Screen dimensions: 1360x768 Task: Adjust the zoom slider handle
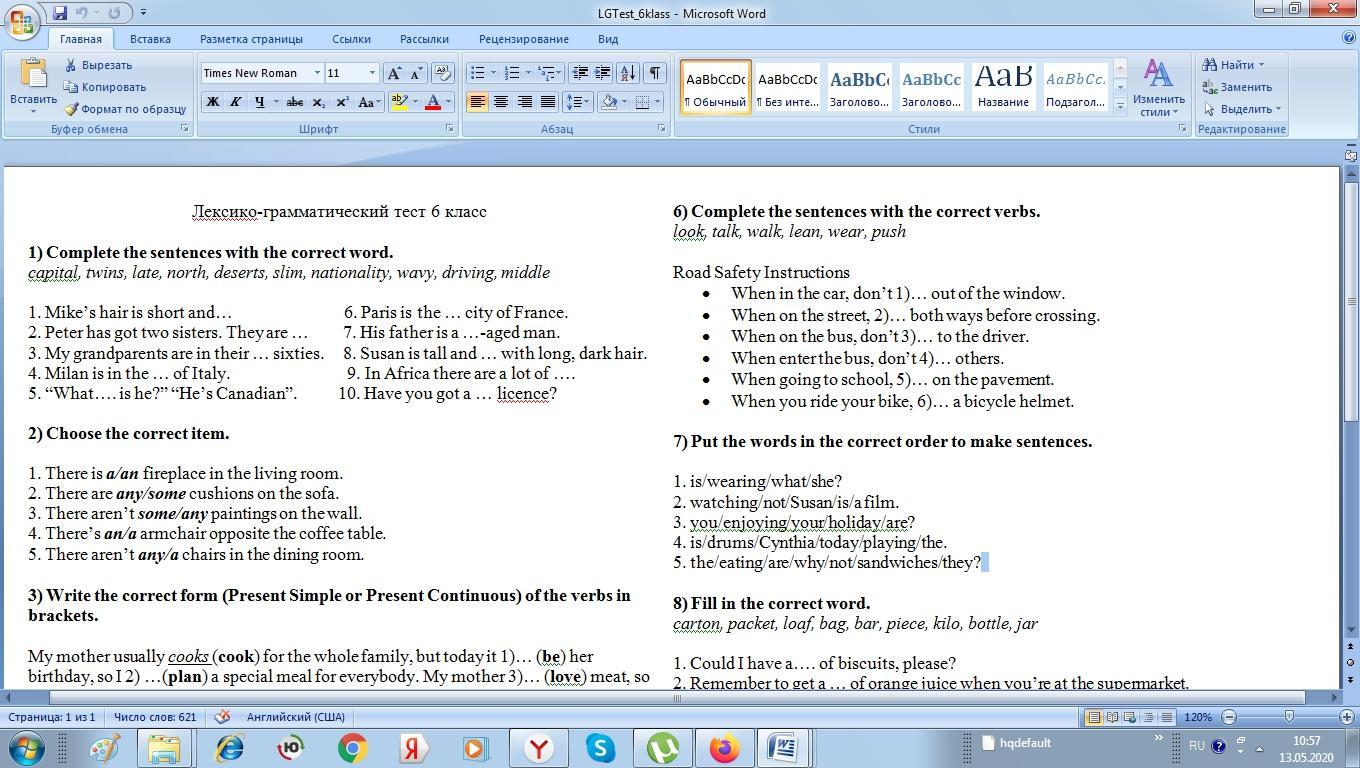coord(1289,717)
